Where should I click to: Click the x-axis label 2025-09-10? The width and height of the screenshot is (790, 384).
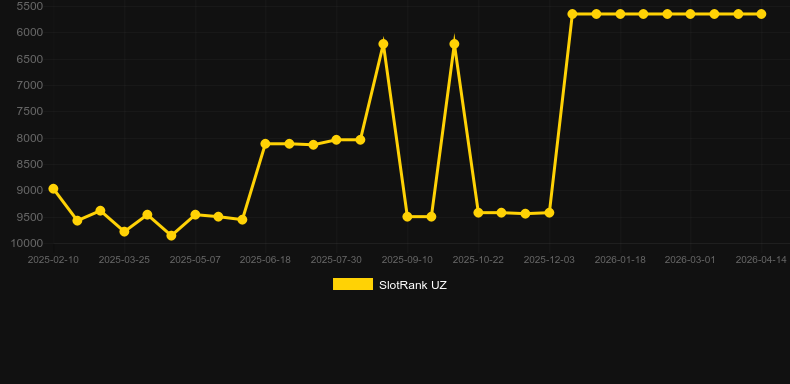pos(407,260)
